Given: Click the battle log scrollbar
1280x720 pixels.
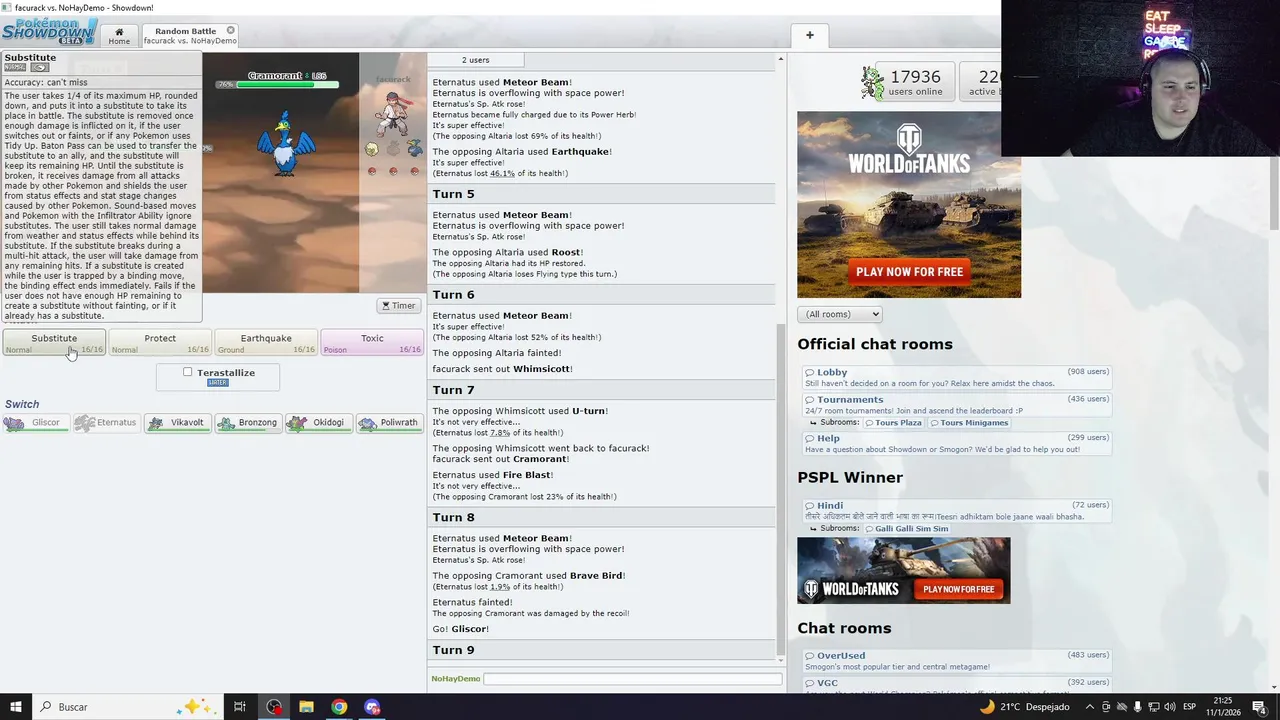Looking at the screenshot, I should [780, 490].
